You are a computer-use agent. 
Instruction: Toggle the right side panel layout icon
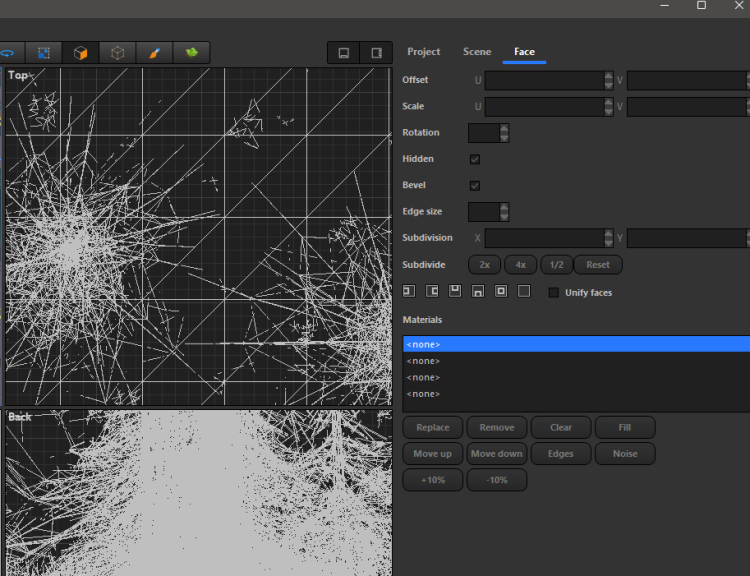[x=376, y=53]
